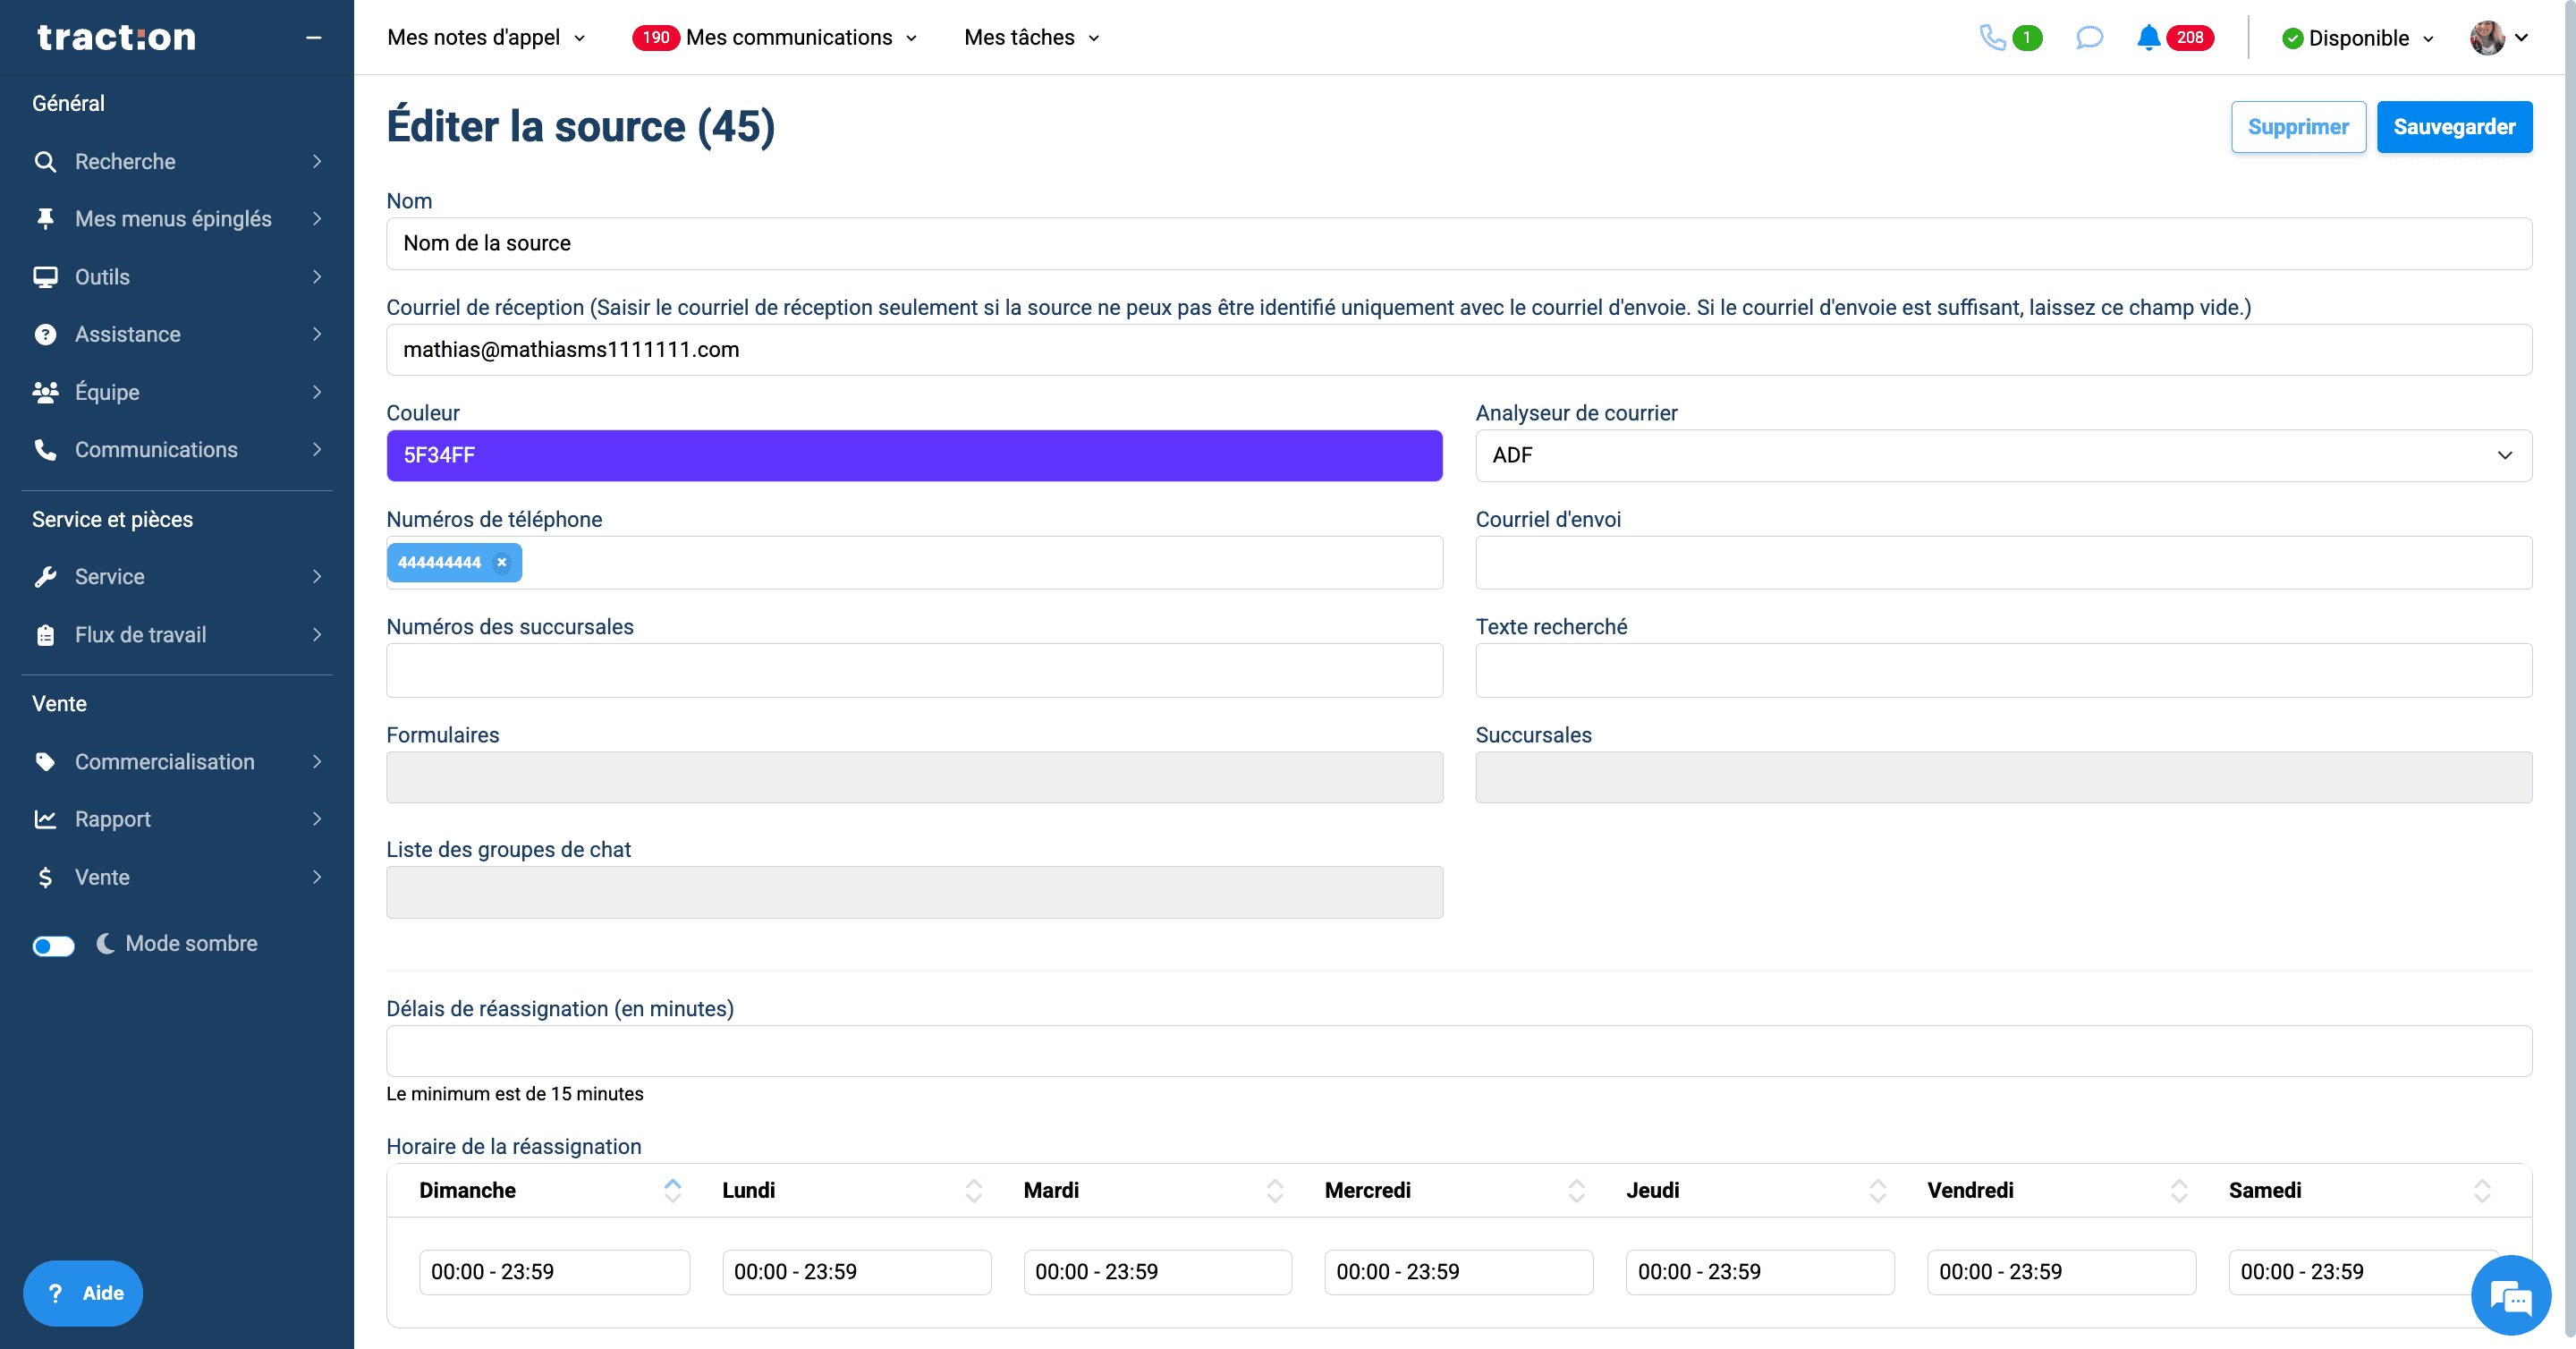
Task: Expand the user menu chevron next to avatar
Action: [2521, 37]
